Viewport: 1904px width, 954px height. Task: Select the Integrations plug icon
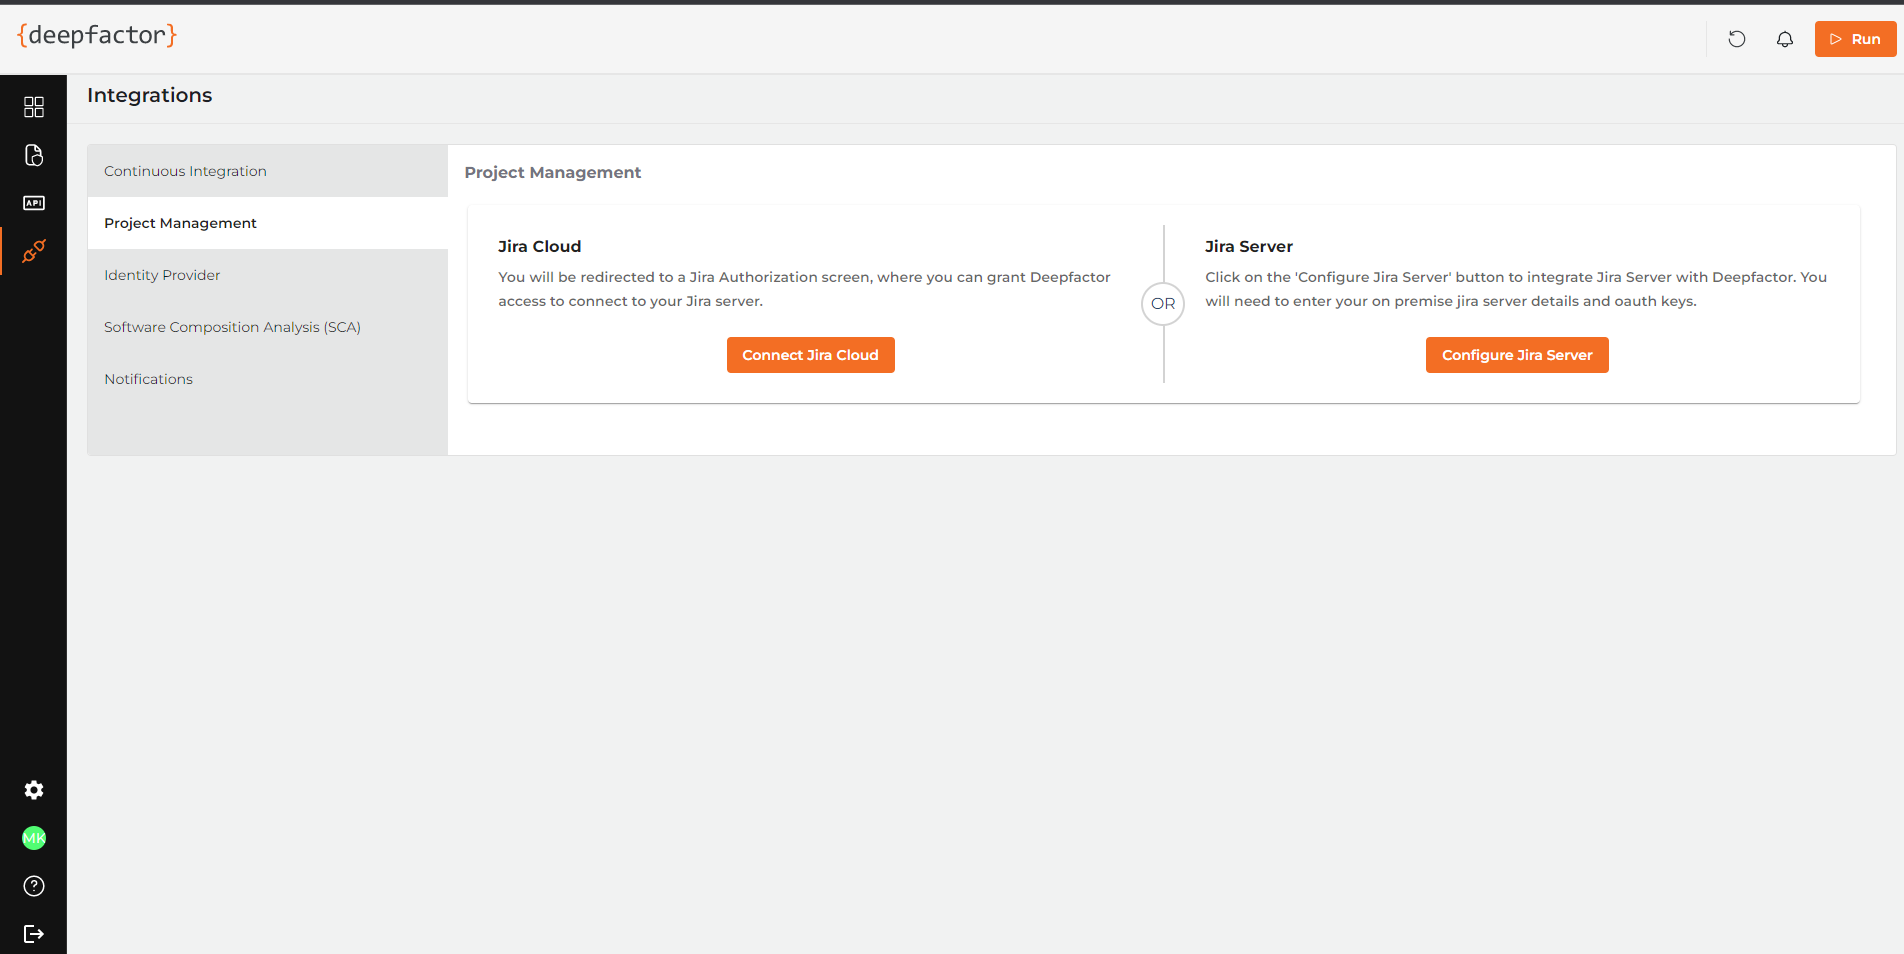pos(34,251)
